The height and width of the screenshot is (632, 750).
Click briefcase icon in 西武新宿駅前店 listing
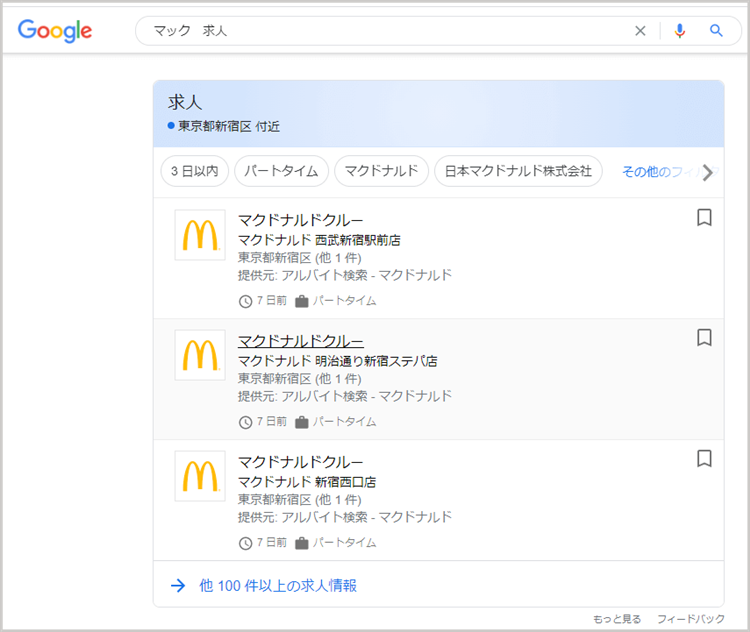301,301
